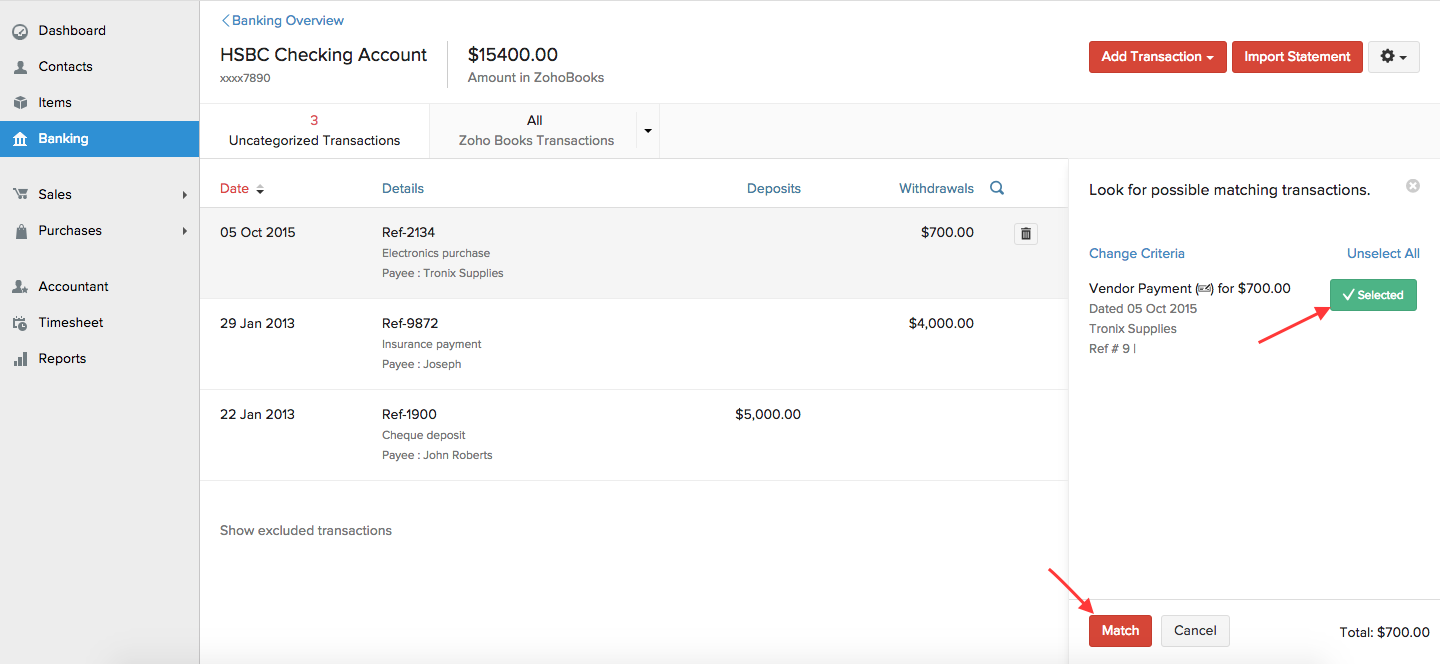Open transaction search with magnifier icon
Viewport: 1440px width, 664px height.
pyautogui.click(x=997, y=188)
